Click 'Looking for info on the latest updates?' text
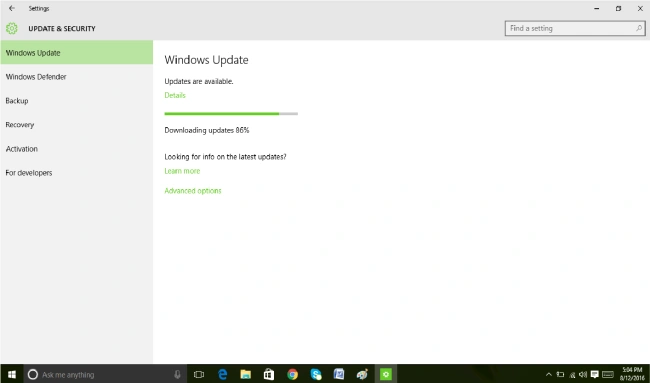Image resolution: width=650 pixels, height=383 pixels. (226, 157)
